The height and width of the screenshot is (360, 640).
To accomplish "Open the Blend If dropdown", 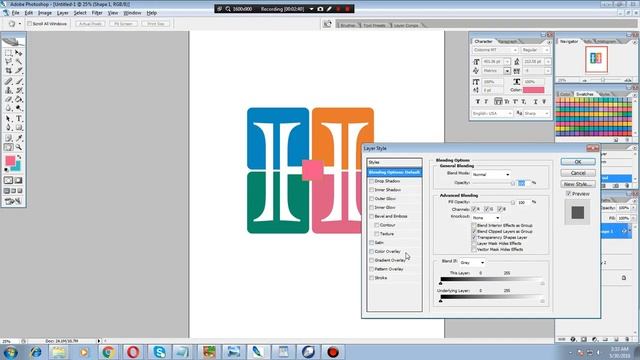I will (x=472, y=262).
